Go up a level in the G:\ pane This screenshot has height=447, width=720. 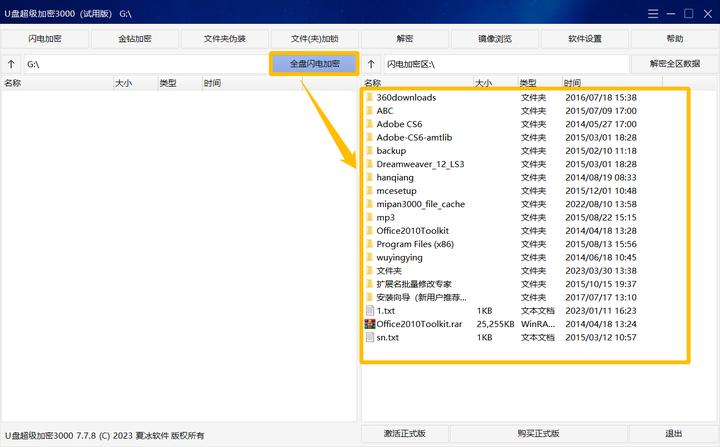tap(11, 64)
